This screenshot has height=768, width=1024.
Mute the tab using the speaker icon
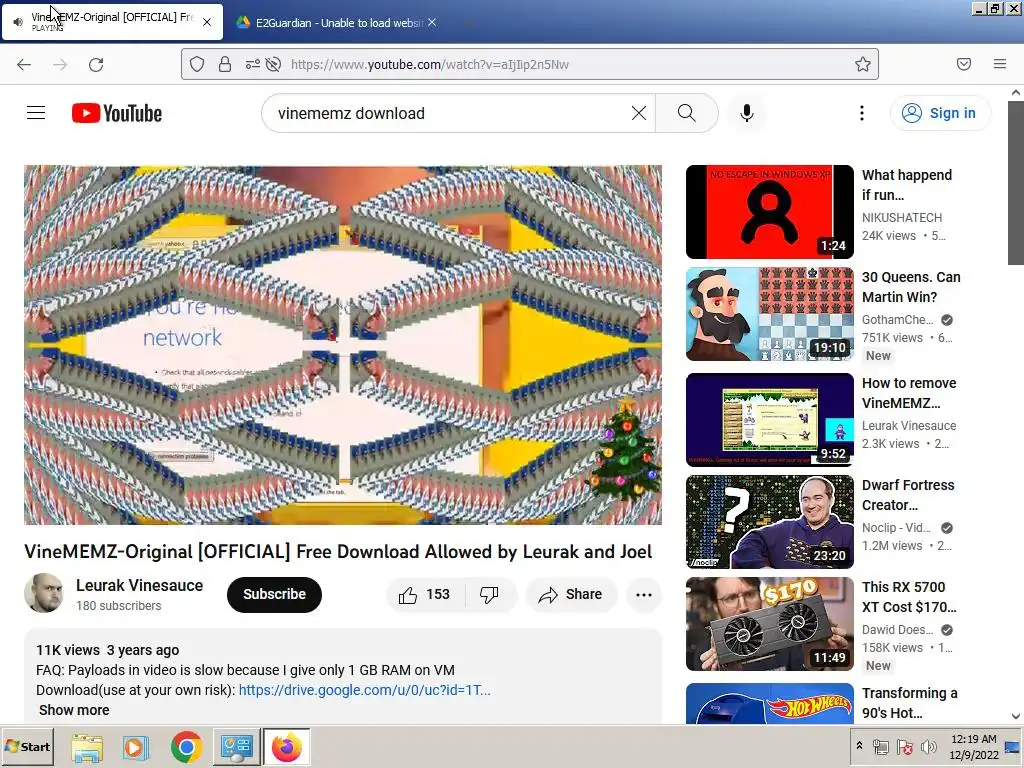(x=18, y=22)
